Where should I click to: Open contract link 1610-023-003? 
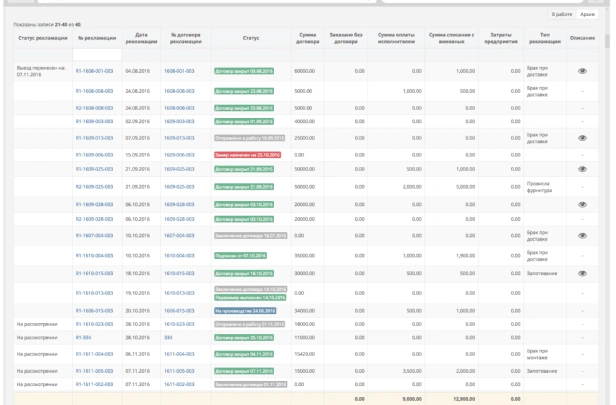(x=179, y=324)
